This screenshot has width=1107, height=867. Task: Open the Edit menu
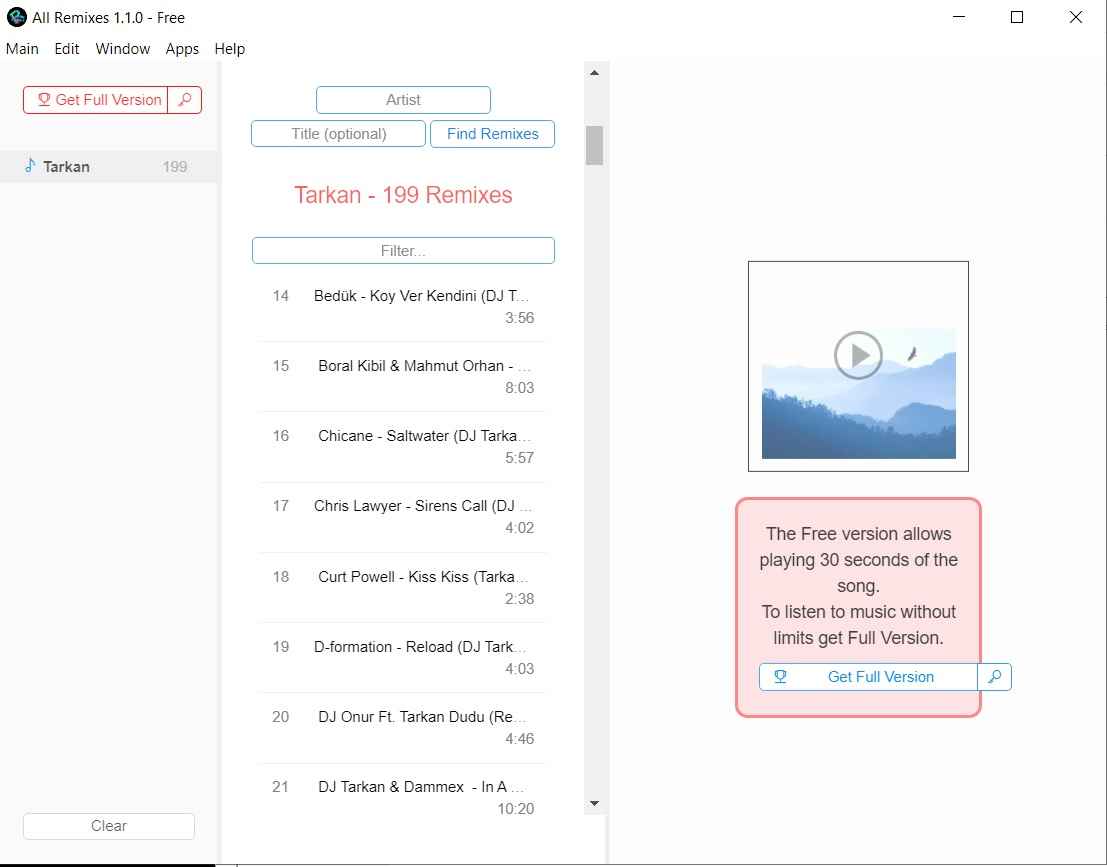(67, 49)
